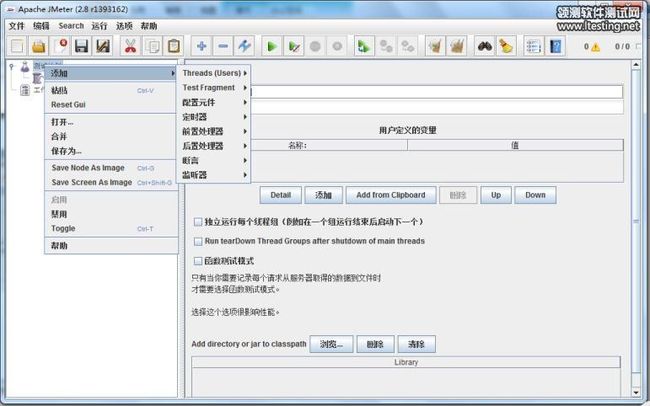Click Remote Start All icon
This screenshot has height=406, width=650.
pyautogui.click(x=364, y=46)
